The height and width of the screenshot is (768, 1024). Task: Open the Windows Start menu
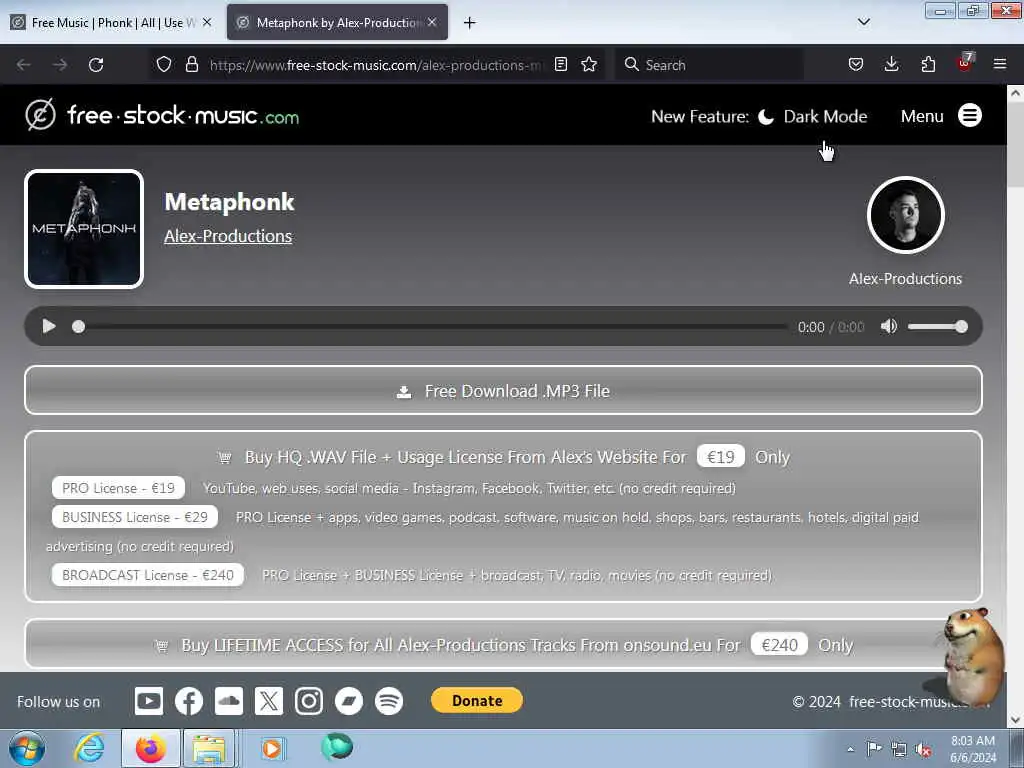[x=27, y=748]
